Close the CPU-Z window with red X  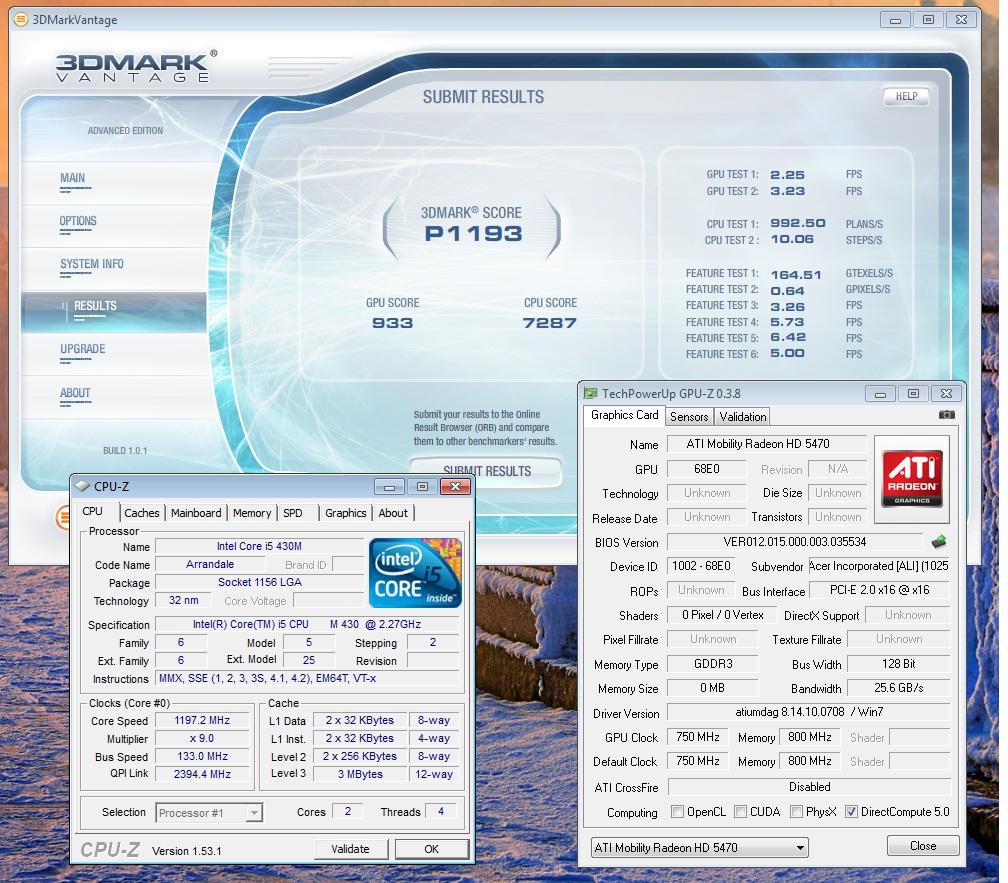pos(455,486)
